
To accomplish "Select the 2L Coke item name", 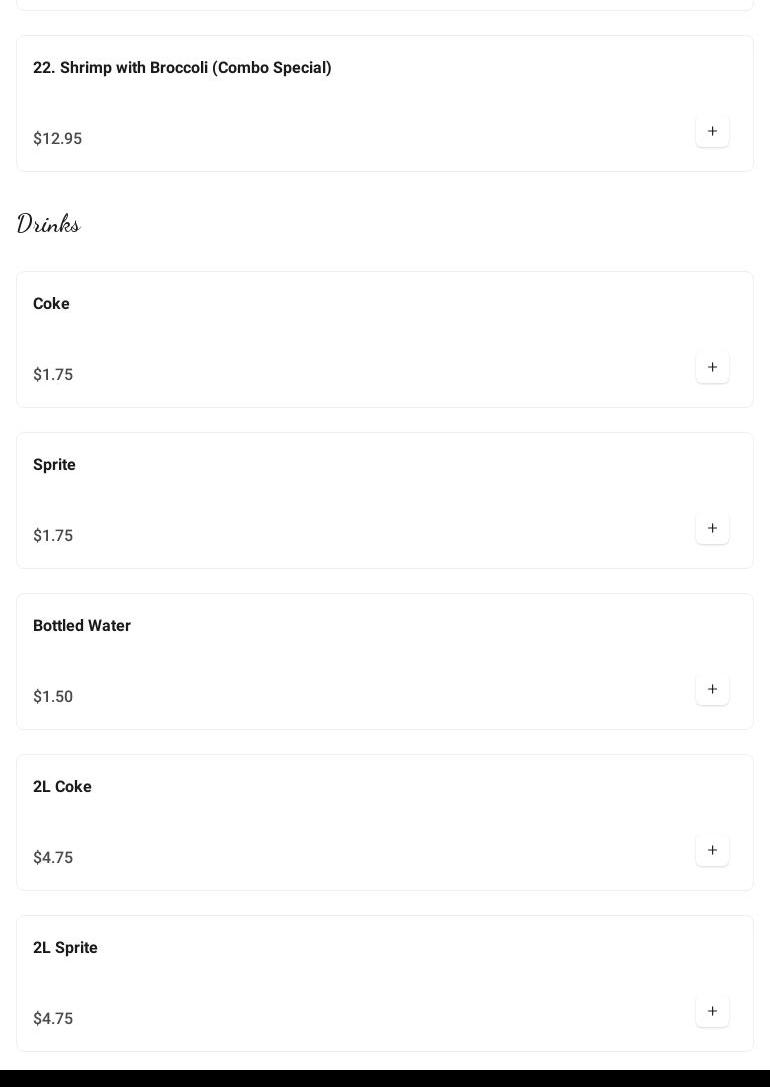I will point(62,787).
